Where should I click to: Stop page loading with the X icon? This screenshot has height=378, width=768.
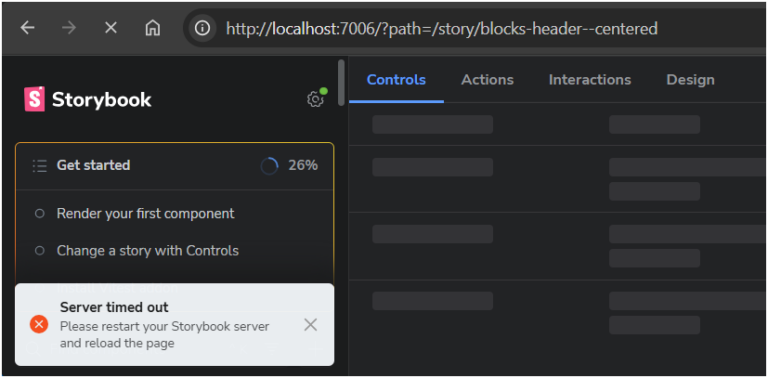[111, 28]
